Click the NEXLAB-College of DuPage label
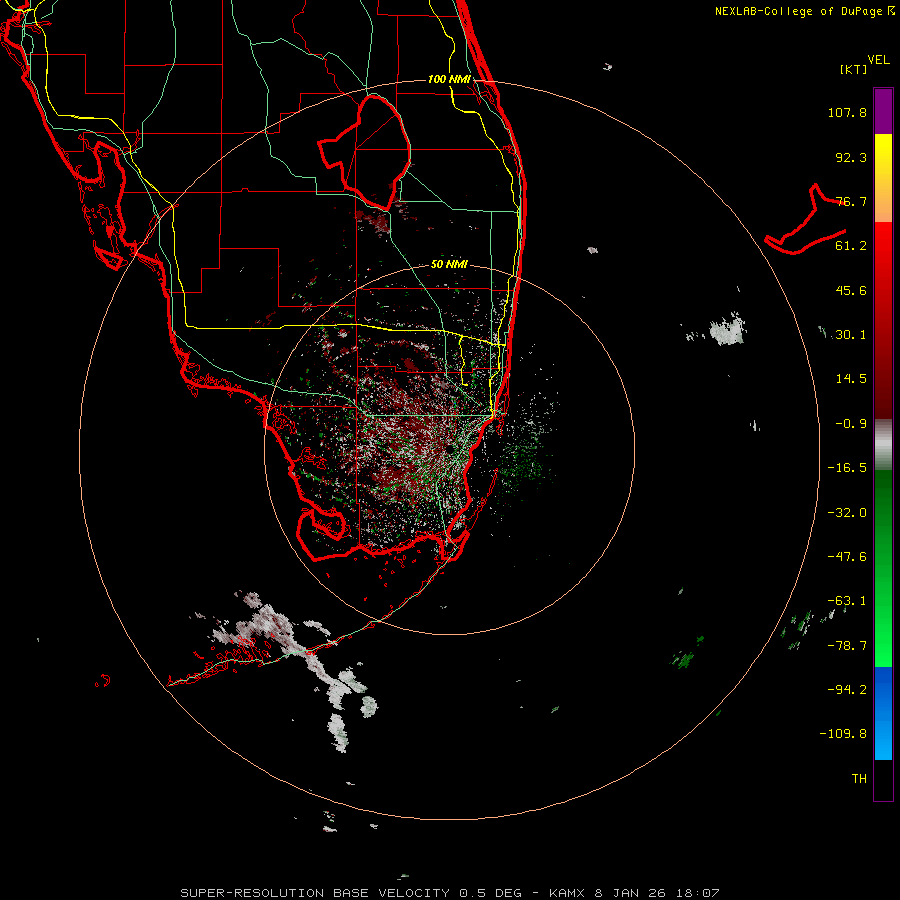This screenshot has height=900, width=900. pos(804,11)
